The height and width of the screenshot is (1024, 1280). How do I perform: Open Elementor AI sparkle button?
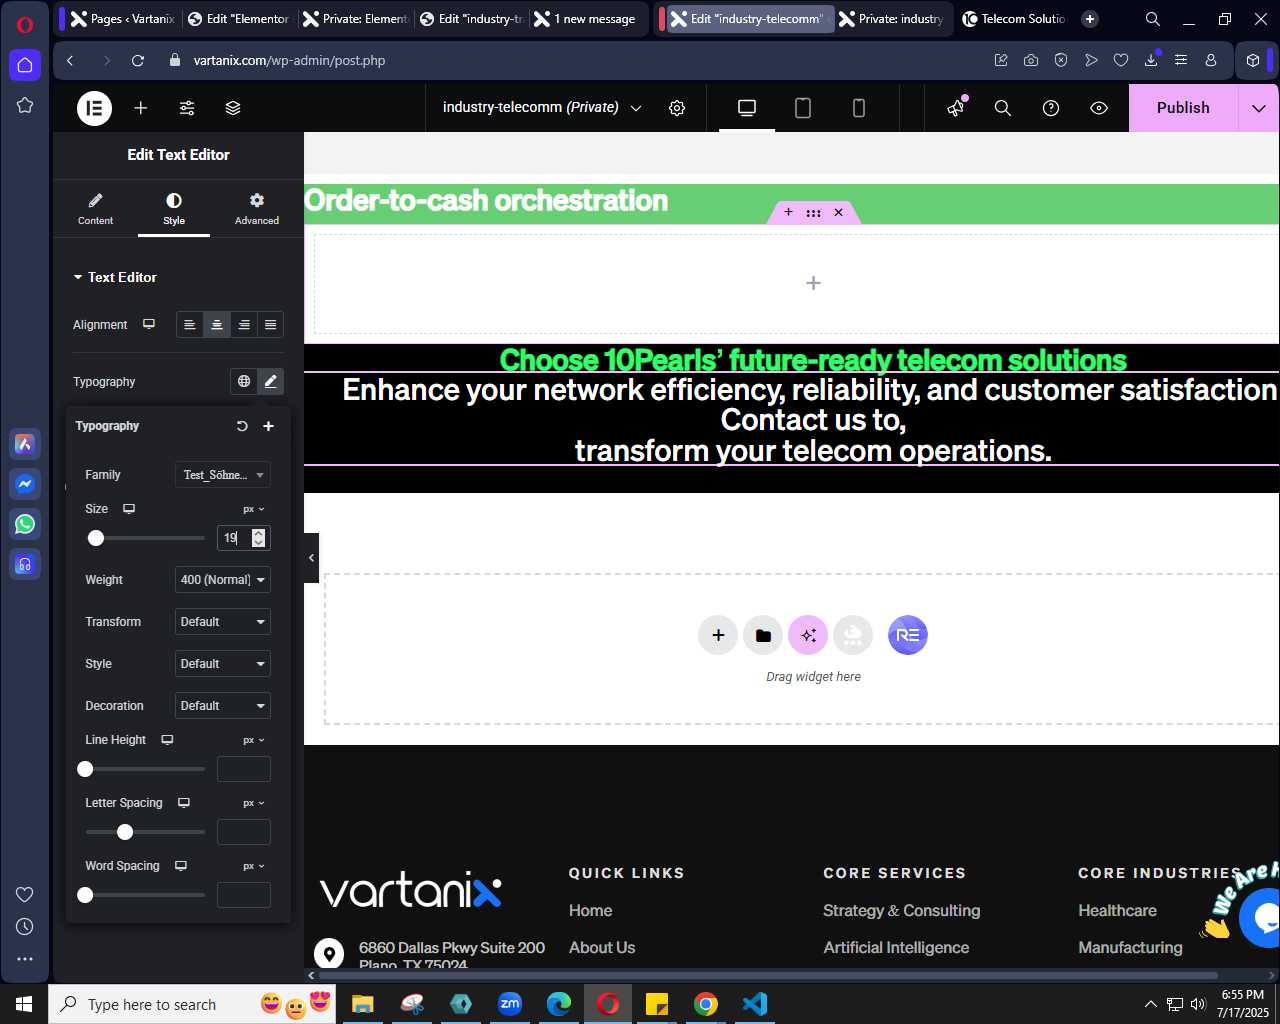[808, 635]
